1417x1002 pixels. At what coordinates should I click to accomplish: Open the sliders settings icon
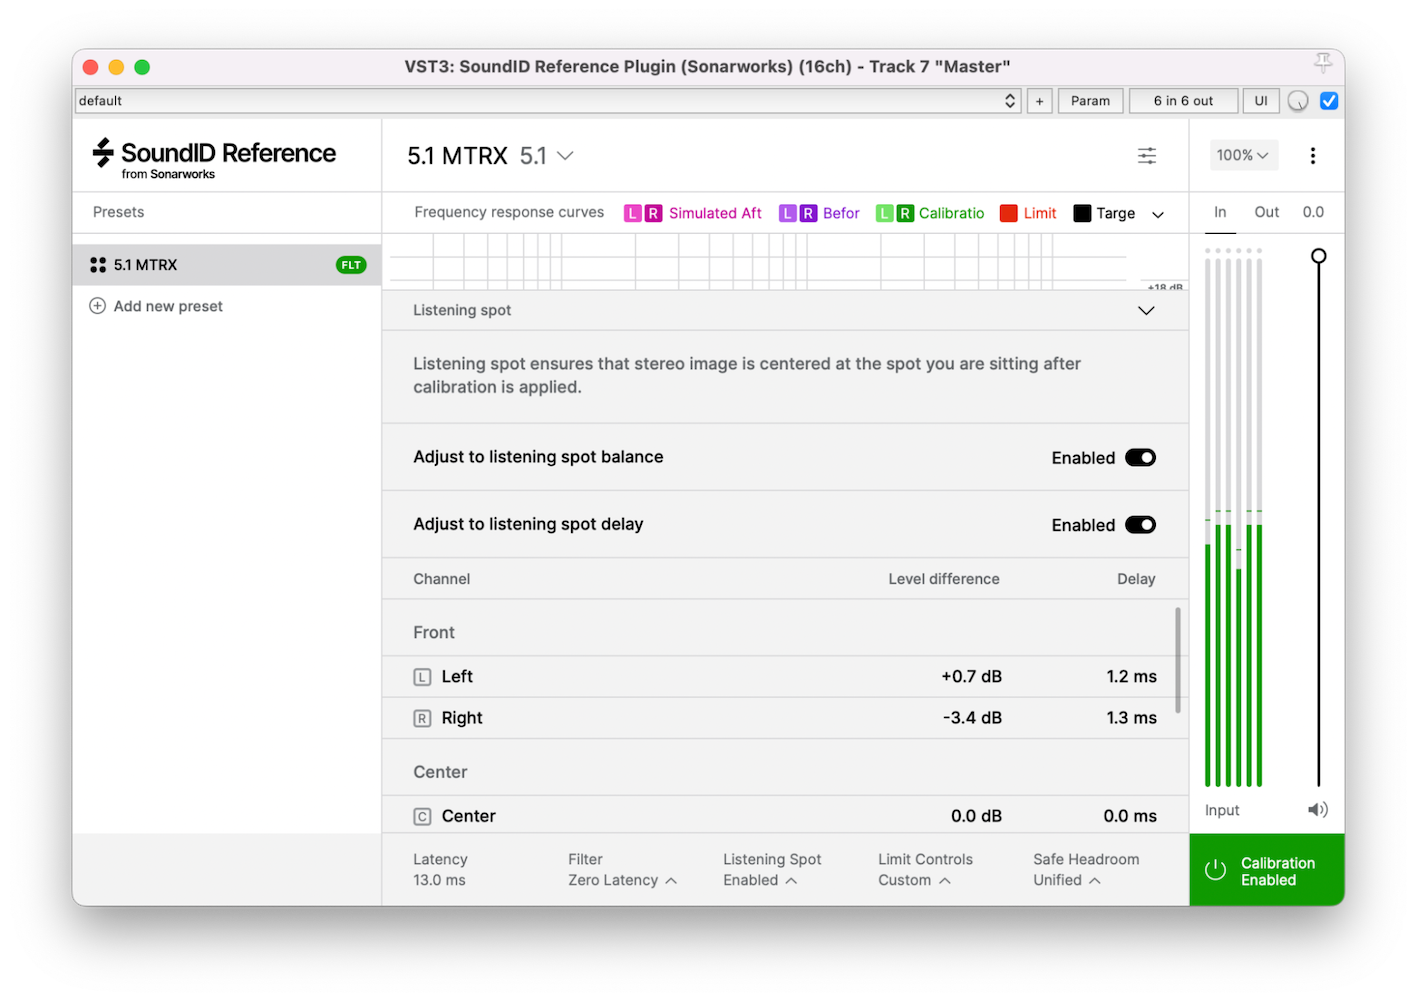pos(1147,155)
